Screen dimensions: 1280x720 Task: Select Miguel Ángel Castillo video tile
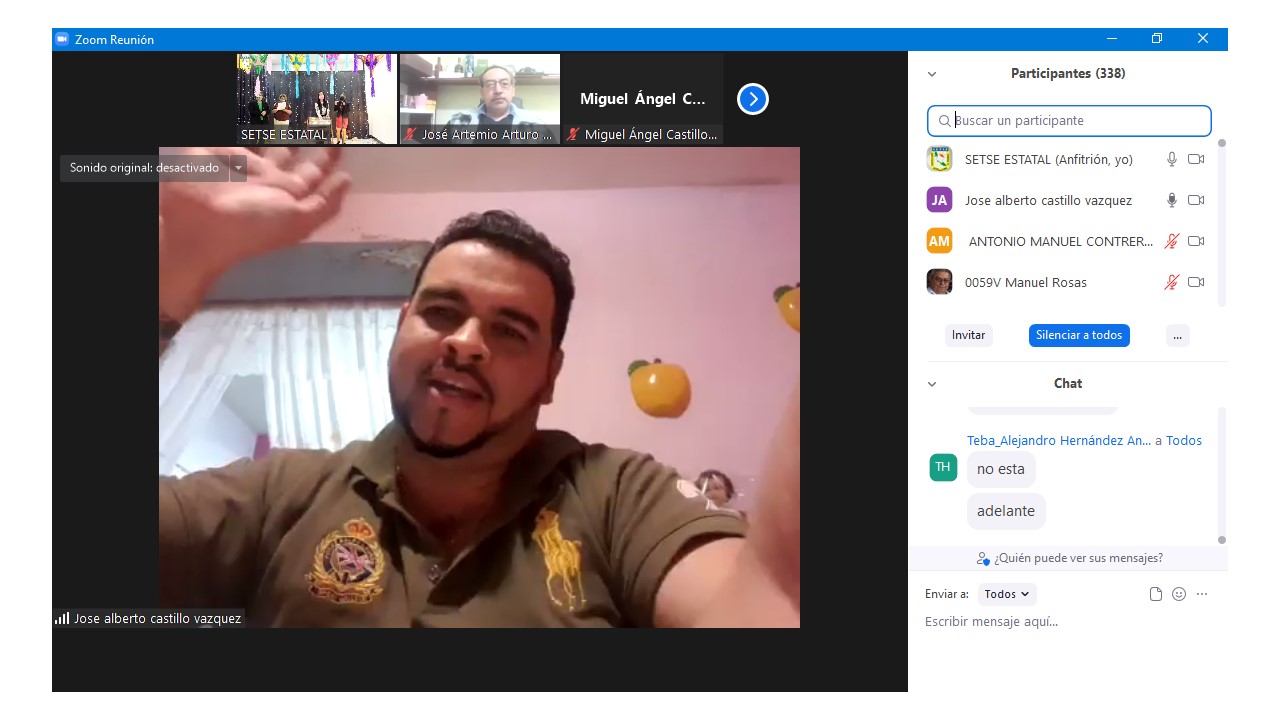pyautogui.click(x=643, y=99)
